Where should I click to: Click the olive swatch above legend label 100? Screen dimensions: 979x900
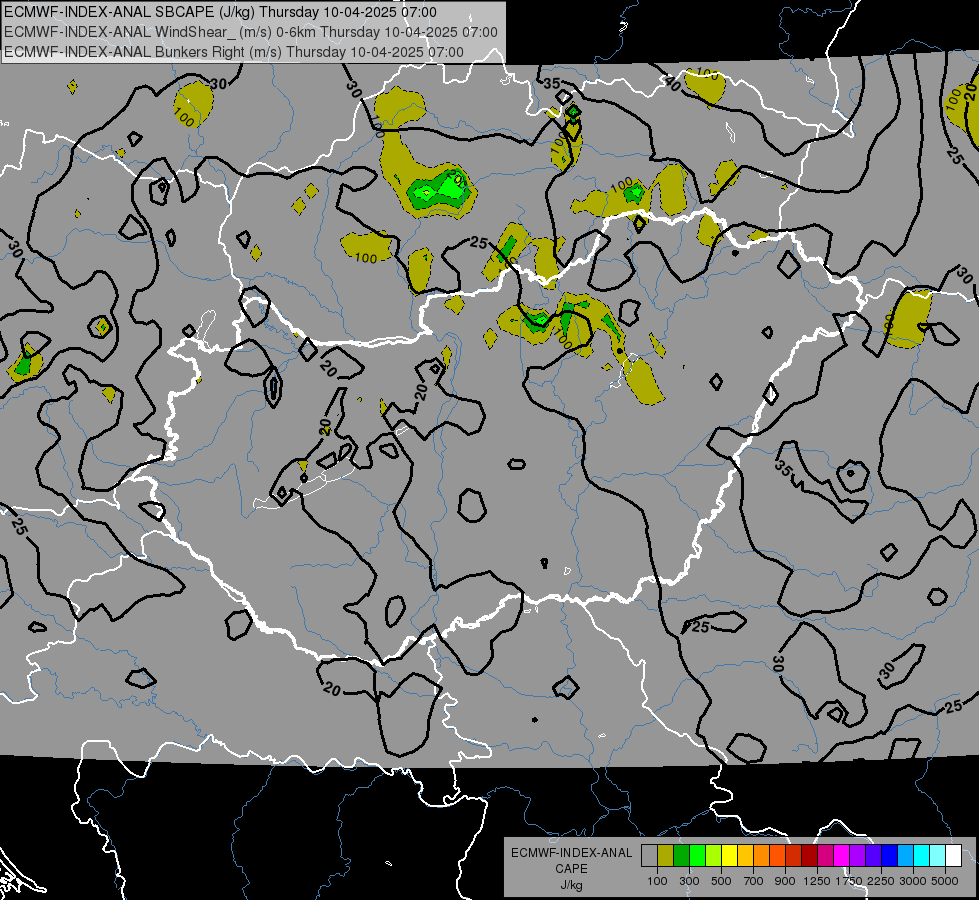point(666,855)
